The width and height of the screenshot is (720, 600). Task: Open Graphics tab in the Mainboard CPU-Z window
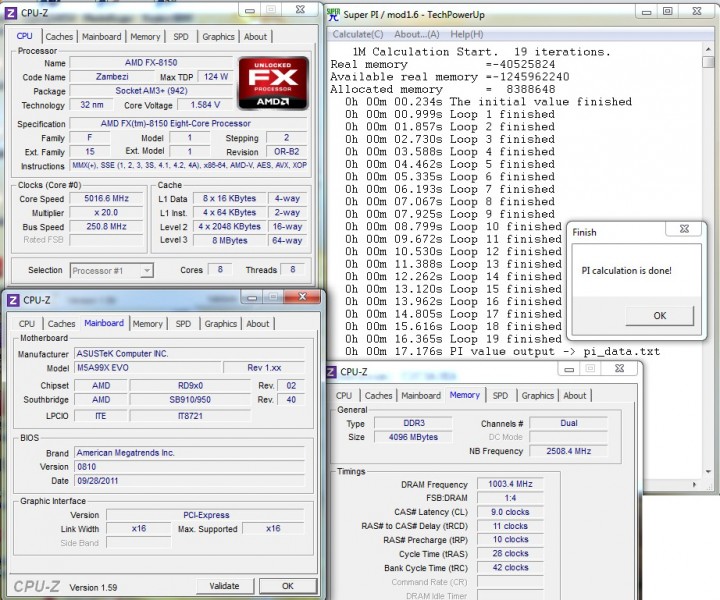pyautogui.click(x=221, y=324)
